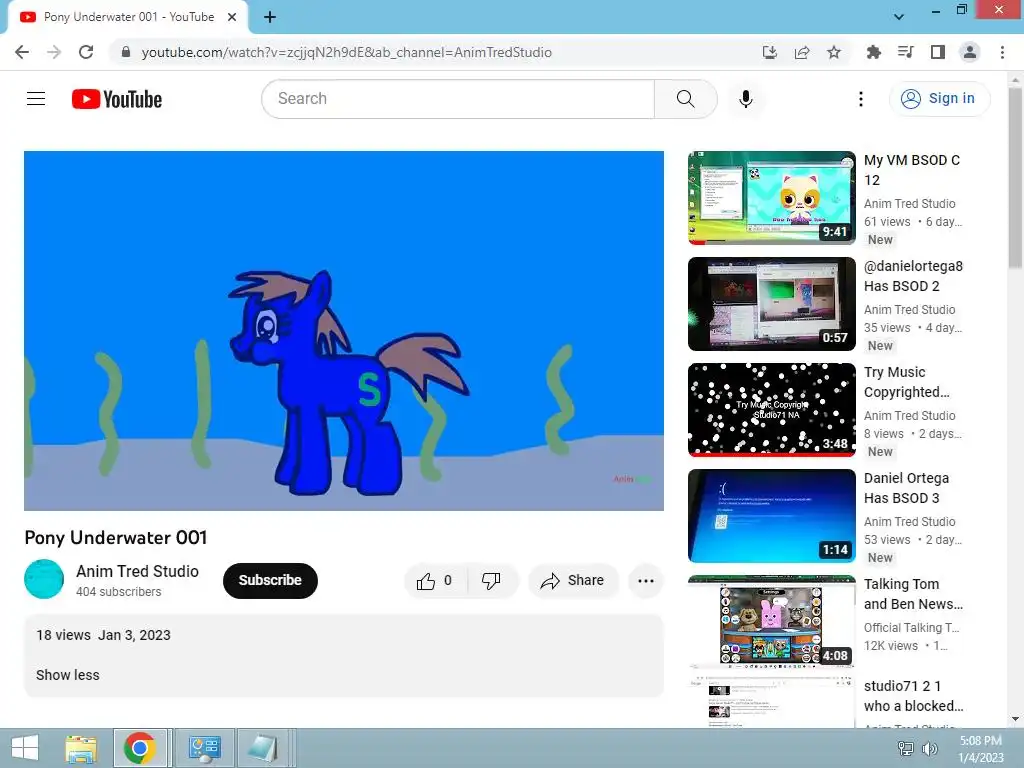Open Talking Tom and Ben News thumbnail
The image size is (1024, 768).
(771, 622)
